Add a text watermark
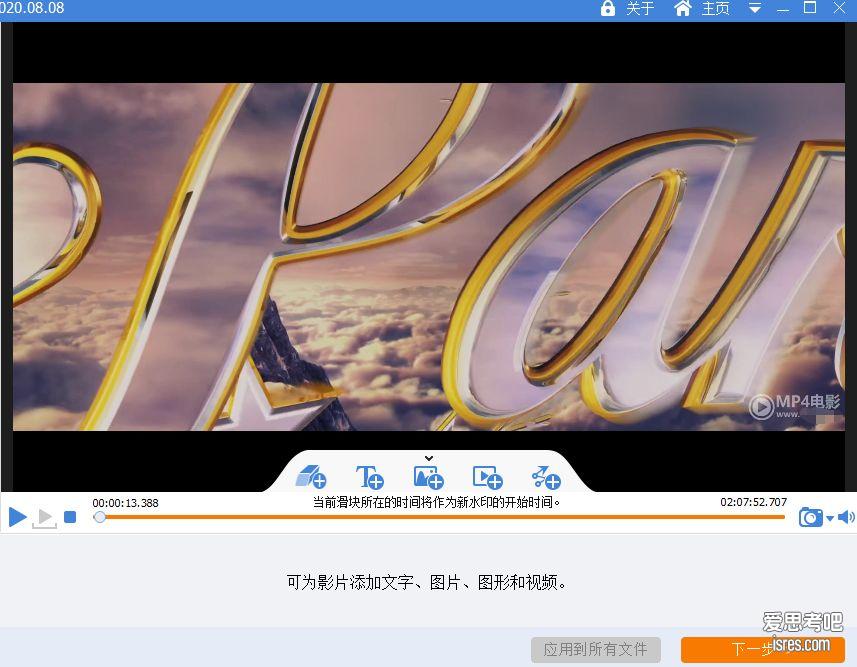The height and width of the screenshot is (667, 857). pos(369,477)
